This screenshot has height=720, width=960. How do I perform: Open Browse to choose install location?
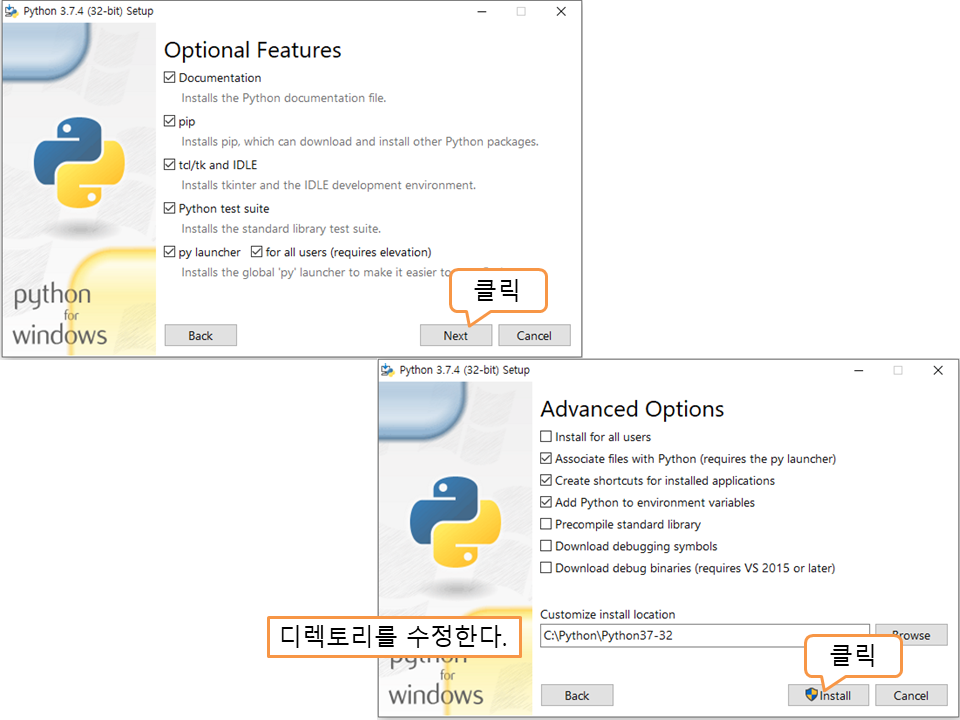[911, 635]
